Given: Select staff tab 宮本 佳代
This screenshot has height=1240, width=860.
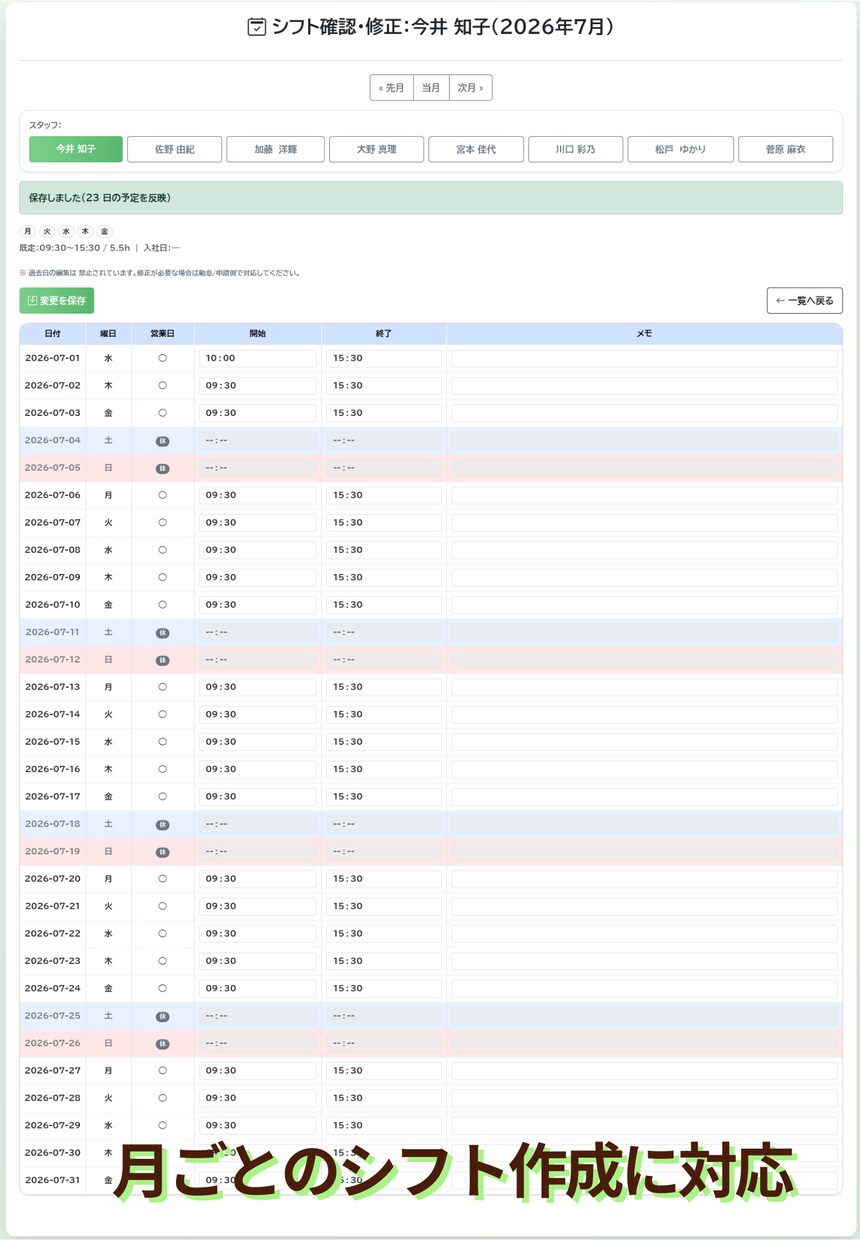Looking at the screenshot, I should 476,149.
